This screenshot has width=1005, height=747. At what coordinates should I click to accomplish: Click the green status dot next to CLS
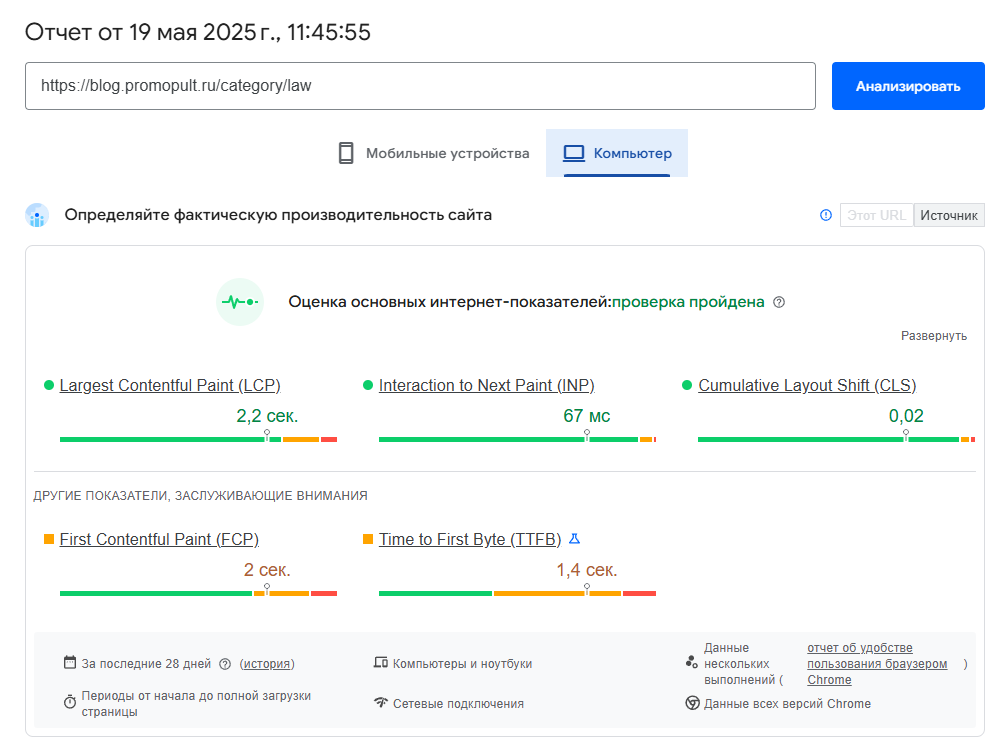click(687, 385)
